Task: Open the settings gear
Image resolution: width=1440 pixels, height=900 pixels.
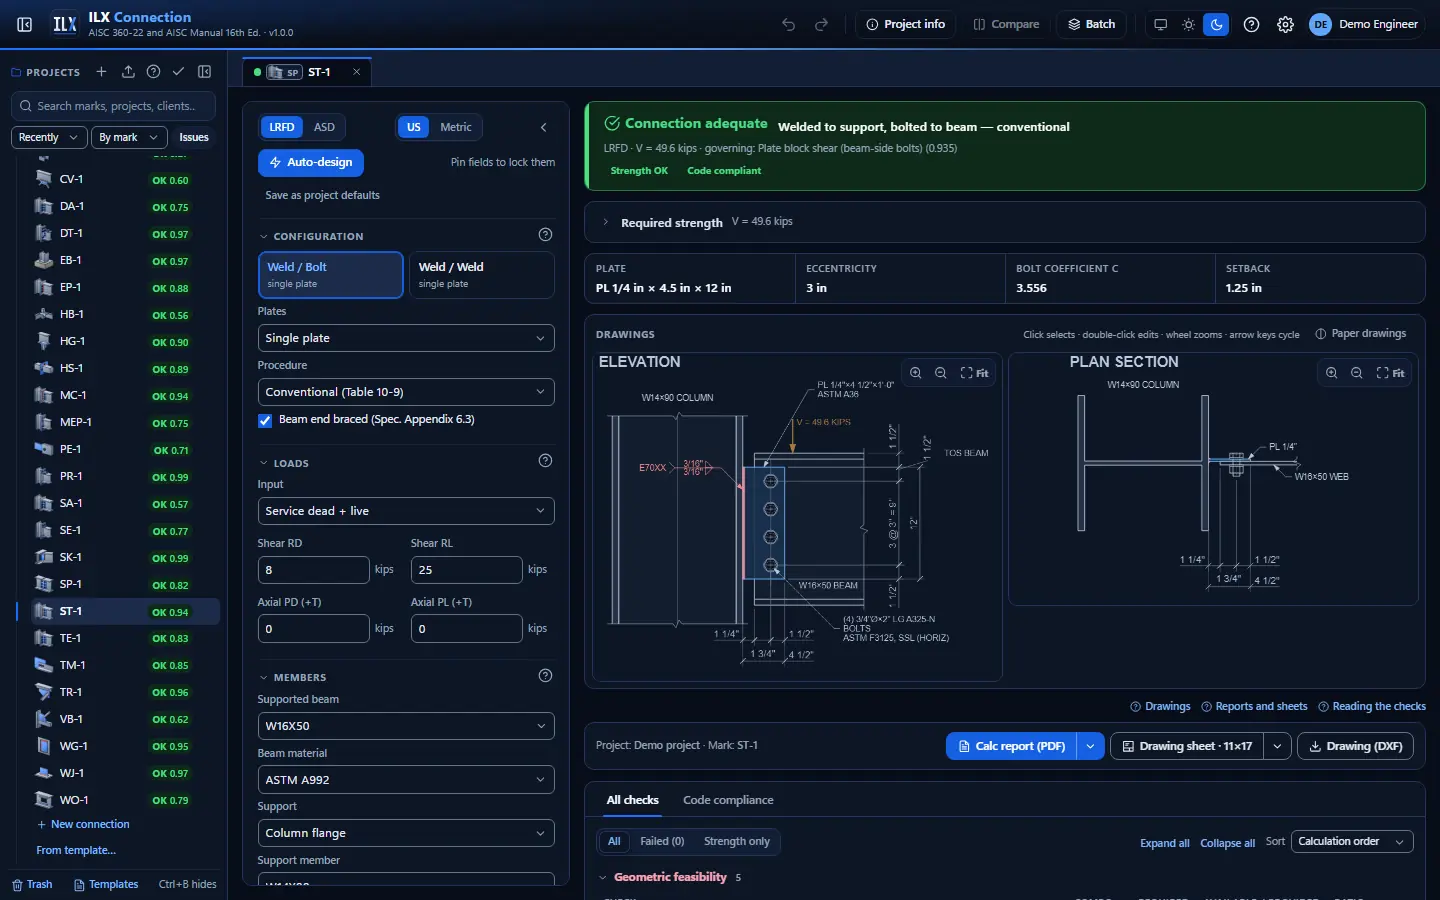Action: click(1286, 24)
